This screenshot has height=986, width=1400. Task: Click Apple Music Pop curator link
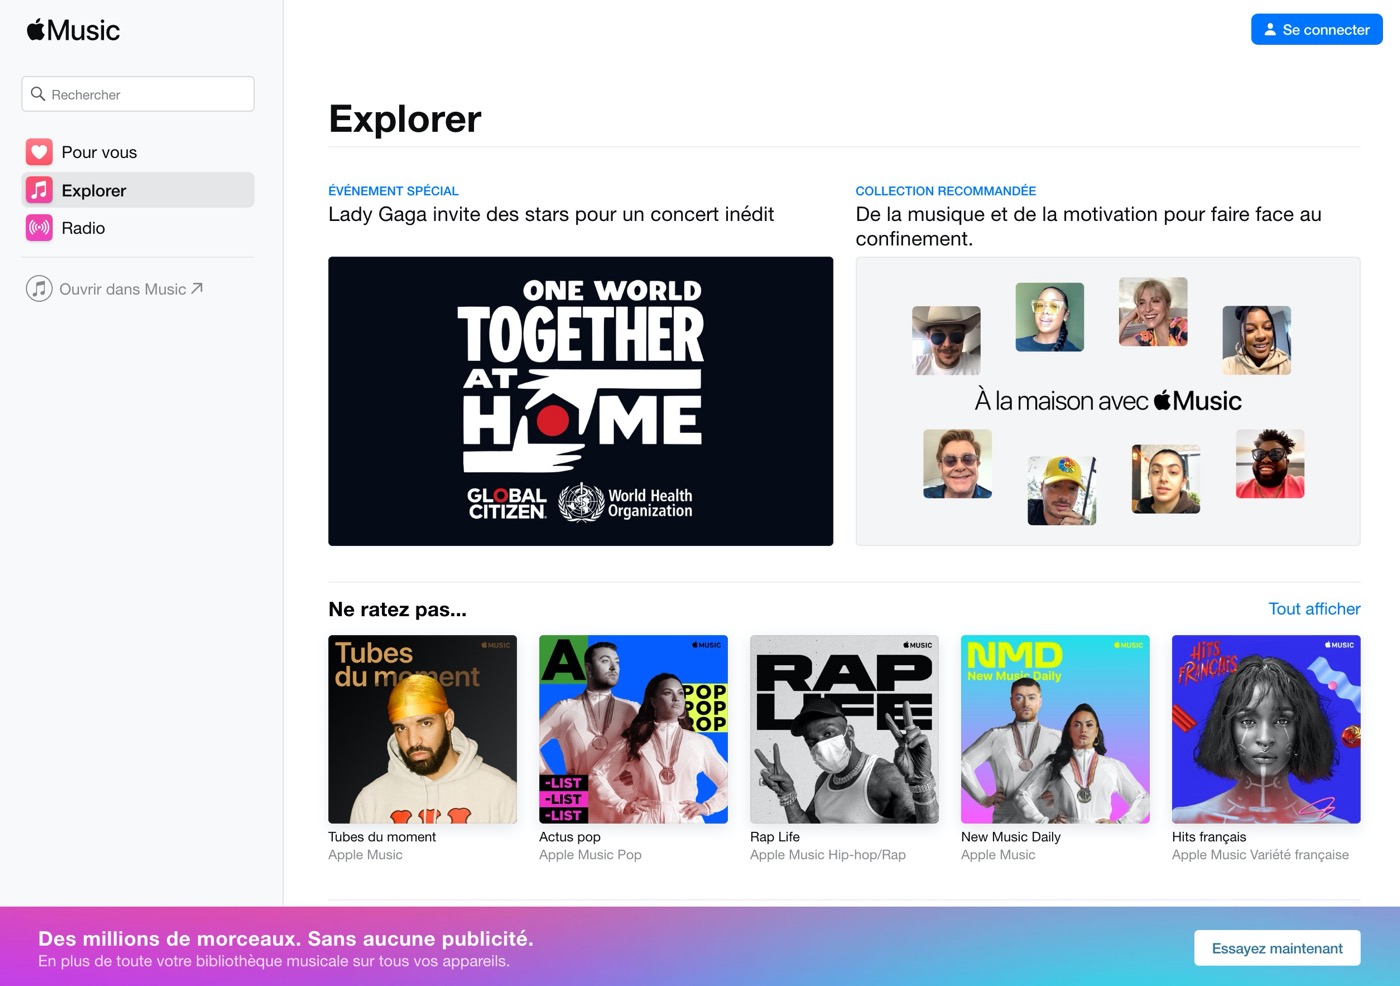[x=590, y=855]
